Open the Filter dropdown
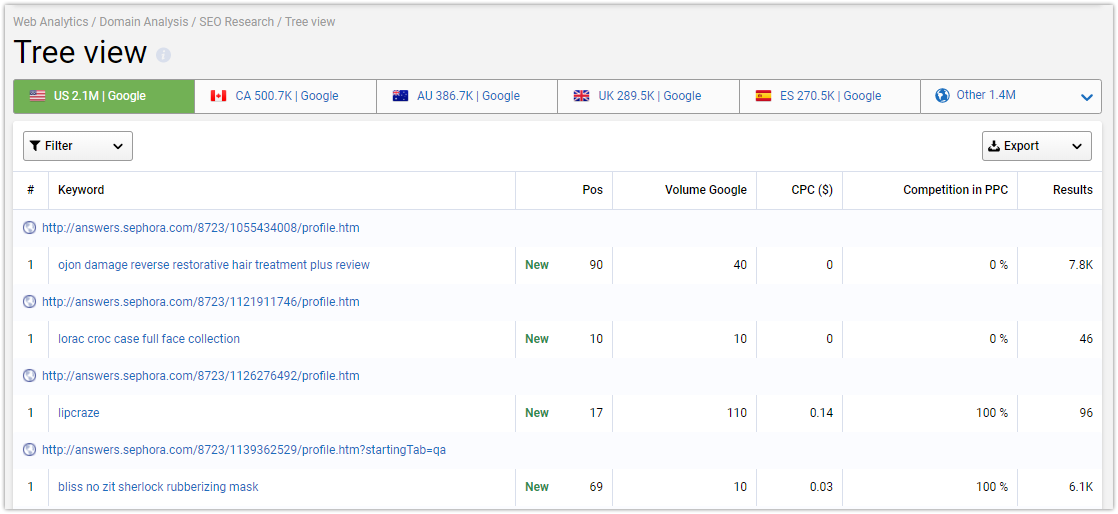1118x514 pixels. click(78, 146)
